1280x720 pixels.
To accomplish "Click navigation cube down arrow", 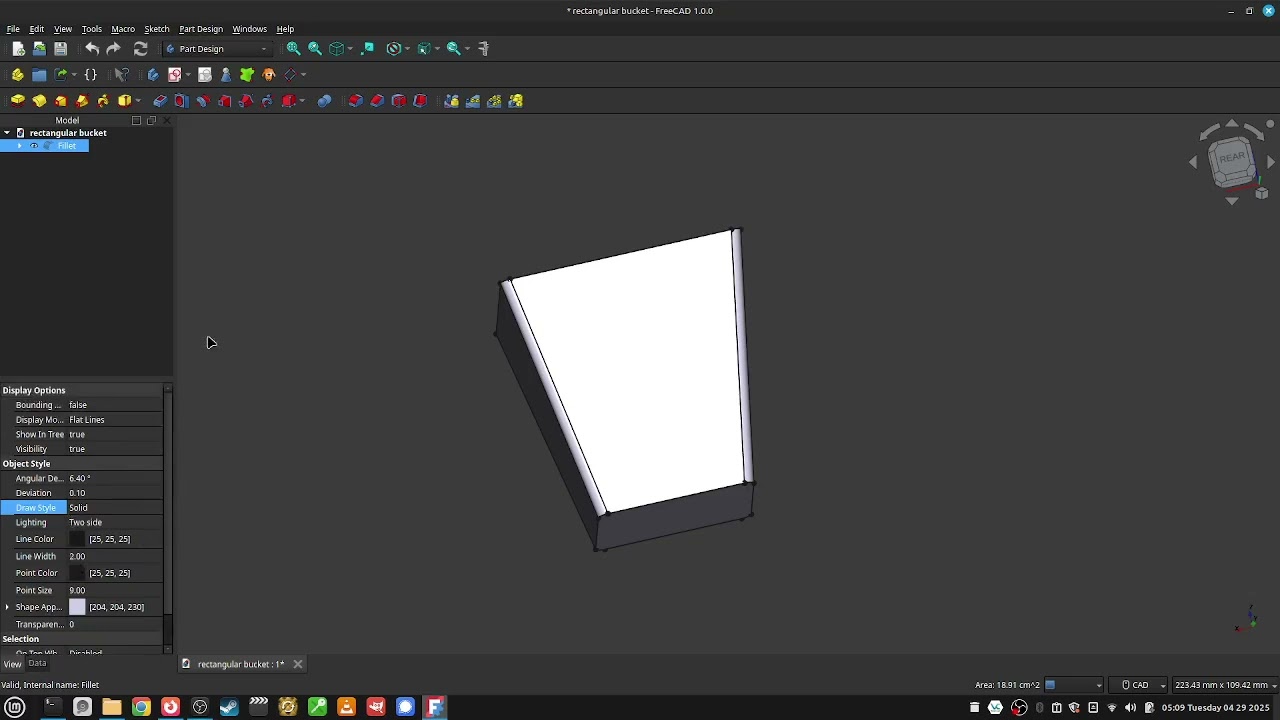I will [1232, 201].
